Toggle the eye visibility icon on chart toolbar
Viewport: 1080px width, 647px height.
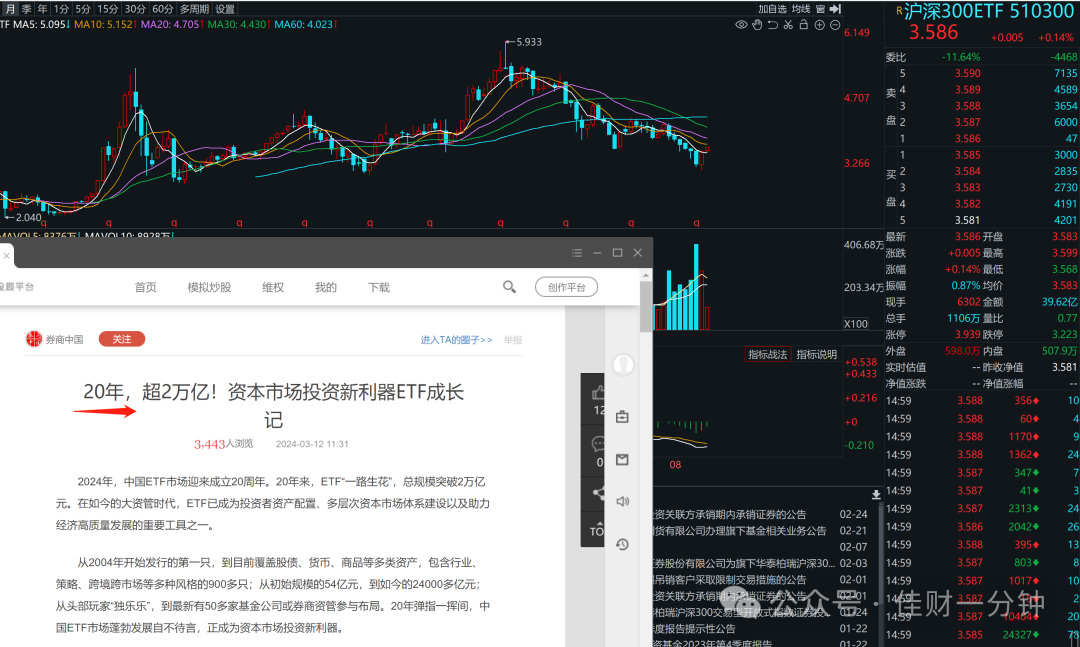pyautogui.click(x=741, y=25)
